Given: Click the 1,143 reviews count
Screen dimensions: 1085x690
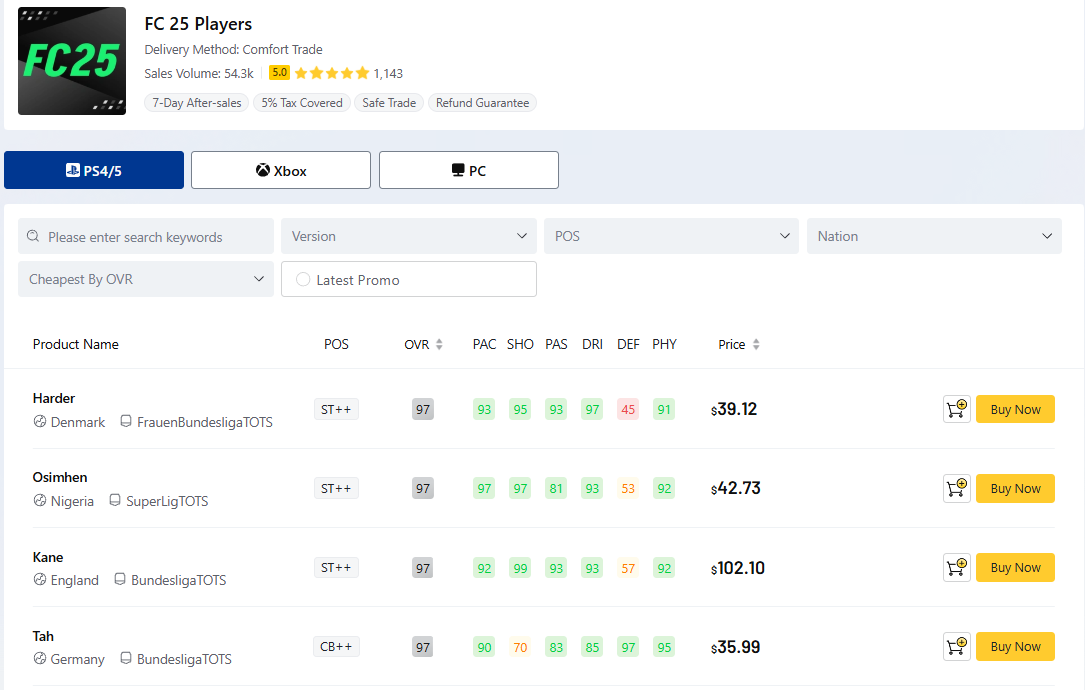Looking at the screenshot, I should pyautogui.click(x=388, y=73).
